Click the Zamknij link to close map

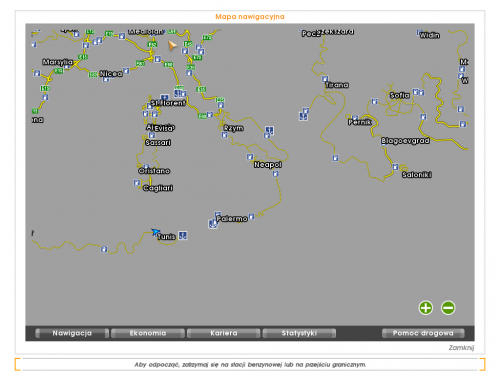[x=461, y=348]
